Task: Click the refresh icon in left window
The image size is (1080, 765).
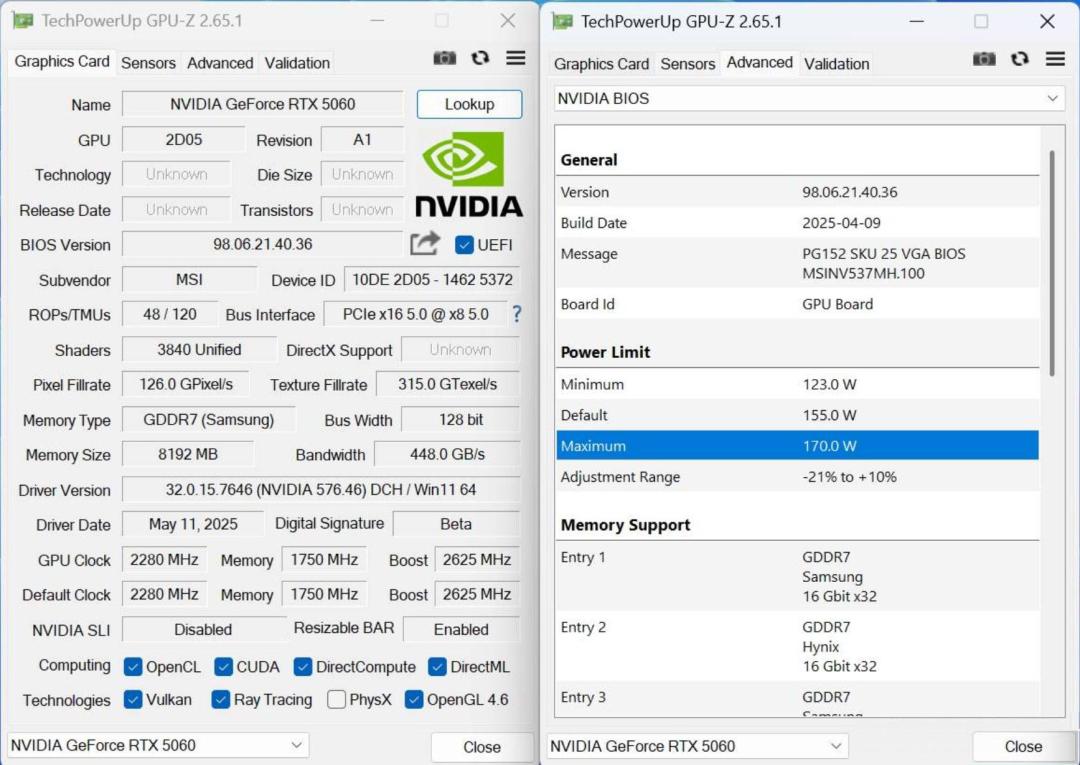Action: tap(480, 58)
